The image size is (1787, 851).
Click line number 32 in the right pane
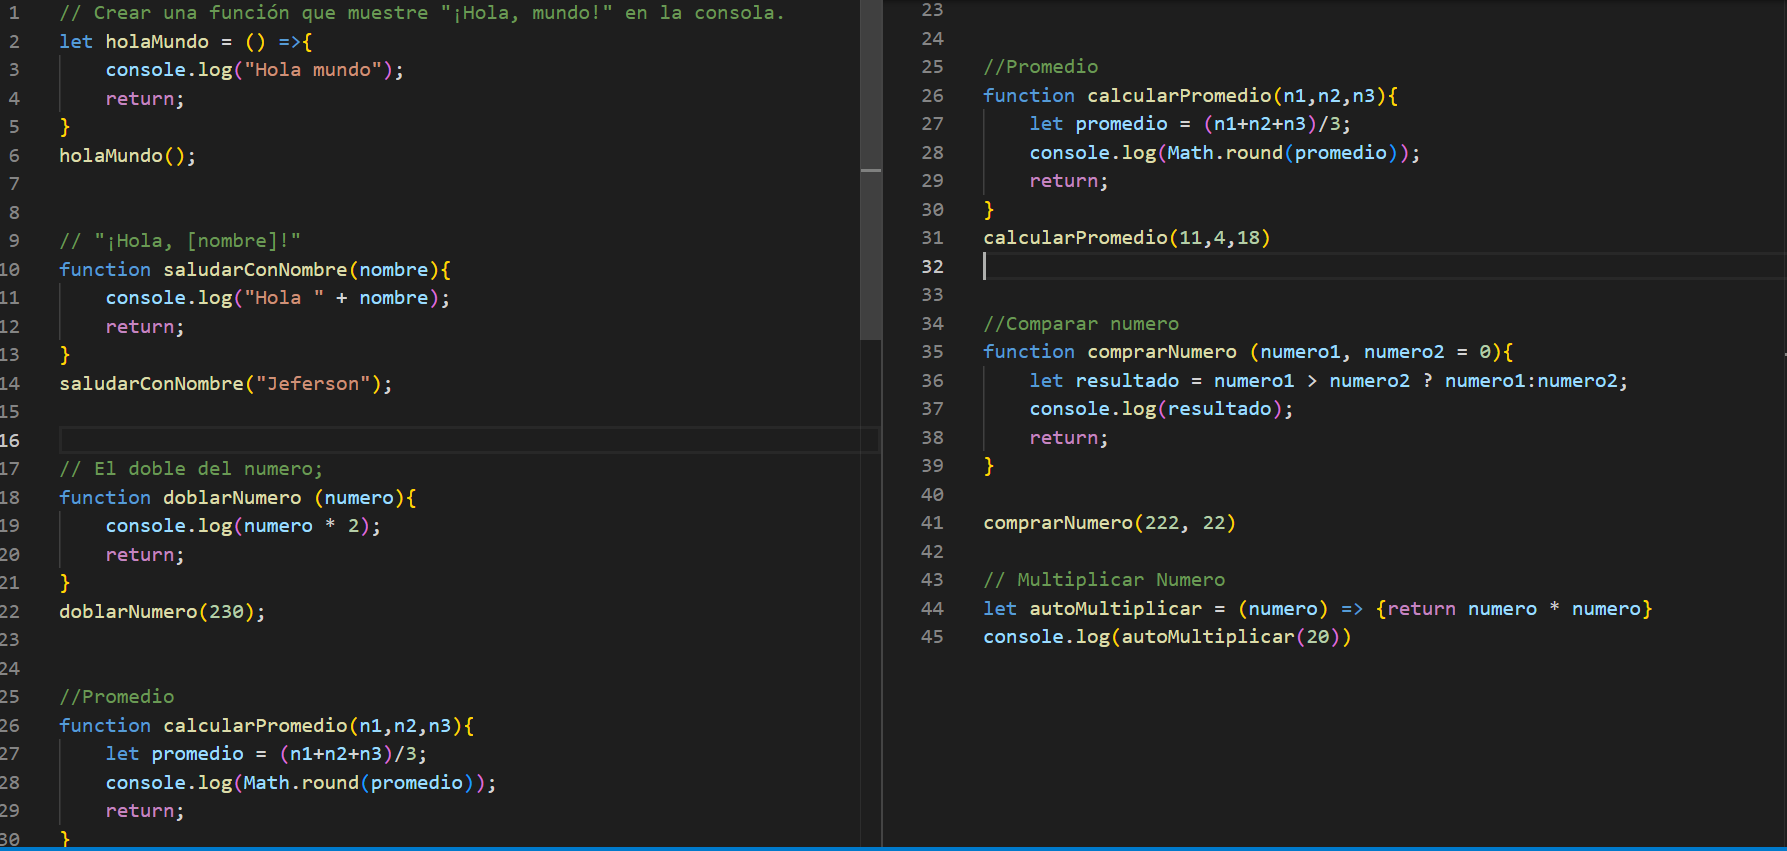tap(932, 267)
